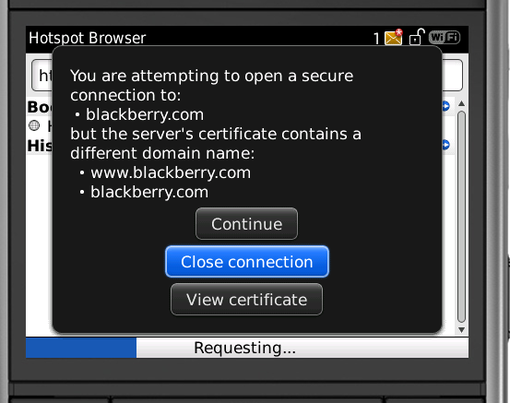Click the globe bookmark icon
This screenshot has height=403, width=510.
(34, 126)
